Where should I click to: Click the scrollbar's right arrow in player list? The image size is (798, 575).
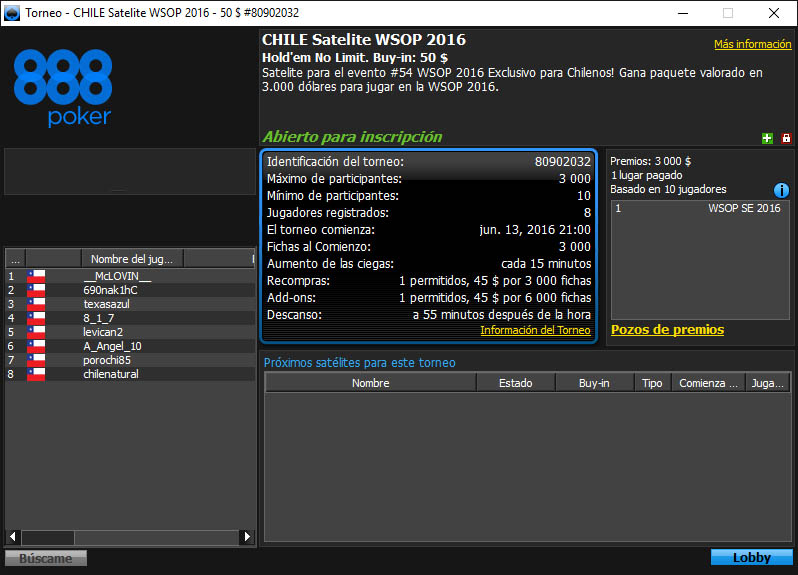pos(247,537)
